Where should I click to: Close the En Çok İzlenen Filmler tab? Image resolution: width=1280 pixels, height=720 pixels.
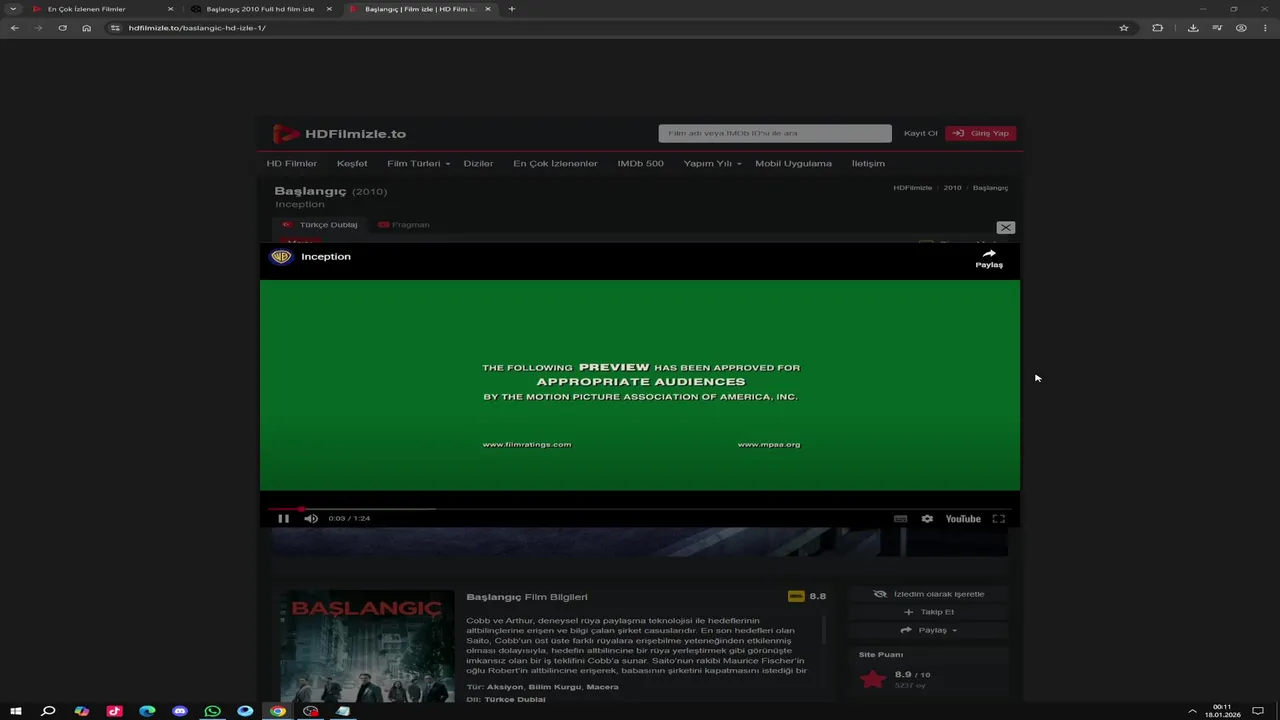click(x=170, y=9)
